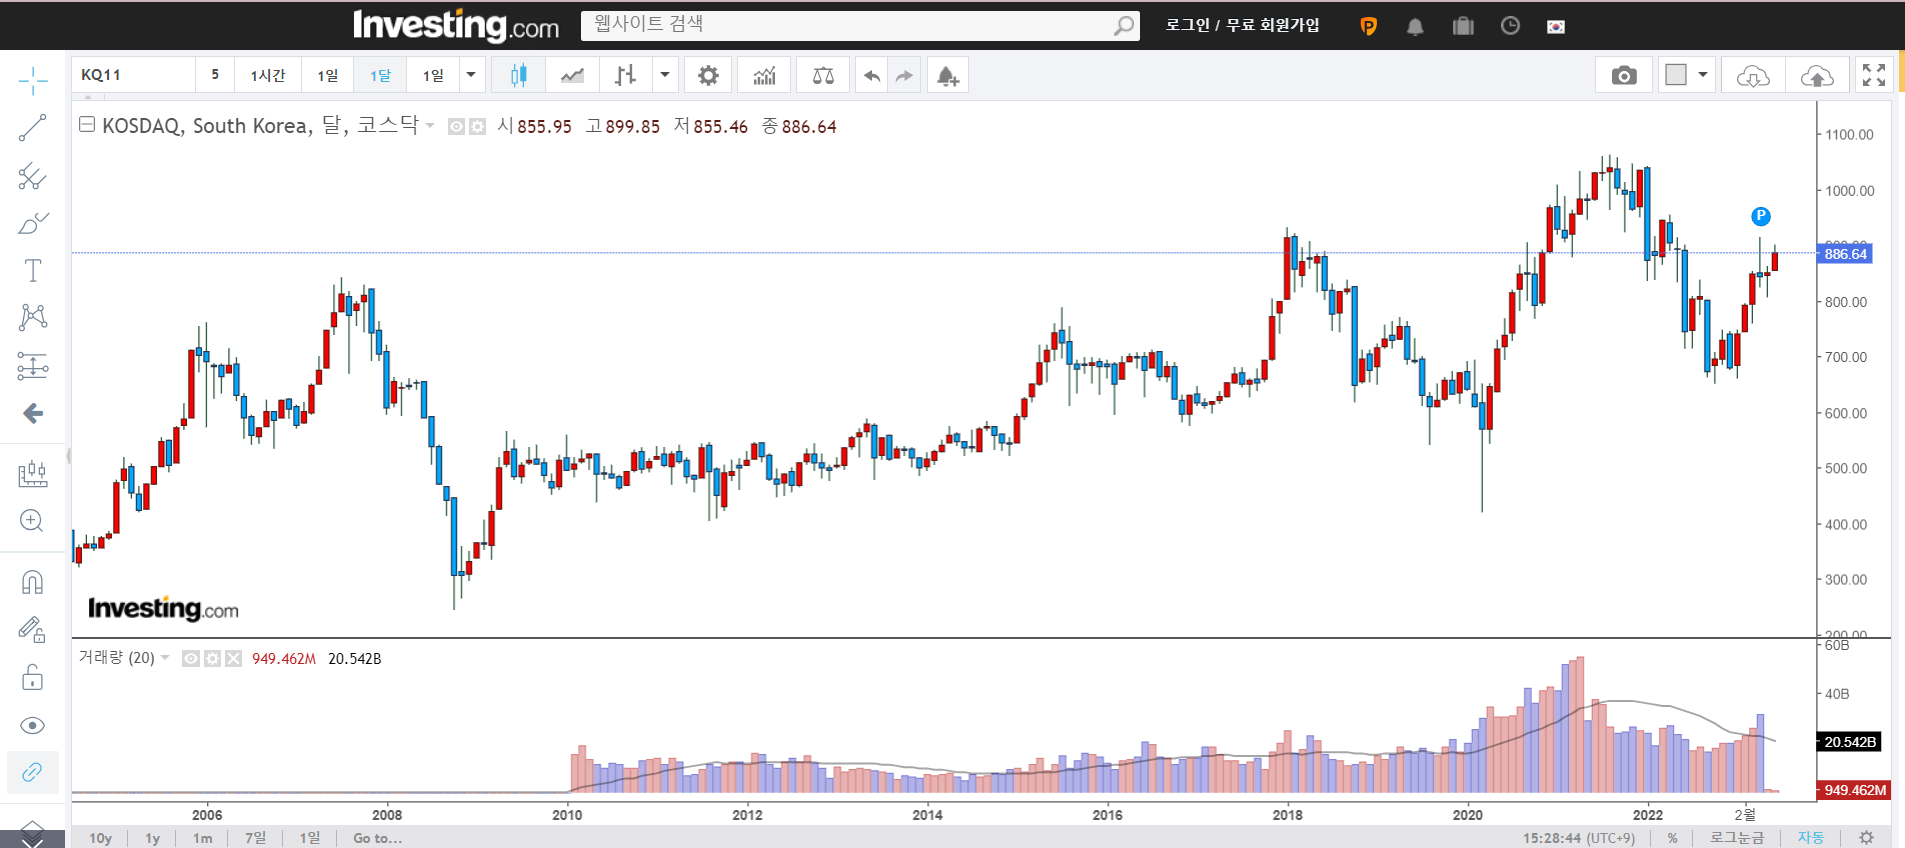Undo the last chart action
This screenshot has height=848, width=1905.
tap(872, 75)
